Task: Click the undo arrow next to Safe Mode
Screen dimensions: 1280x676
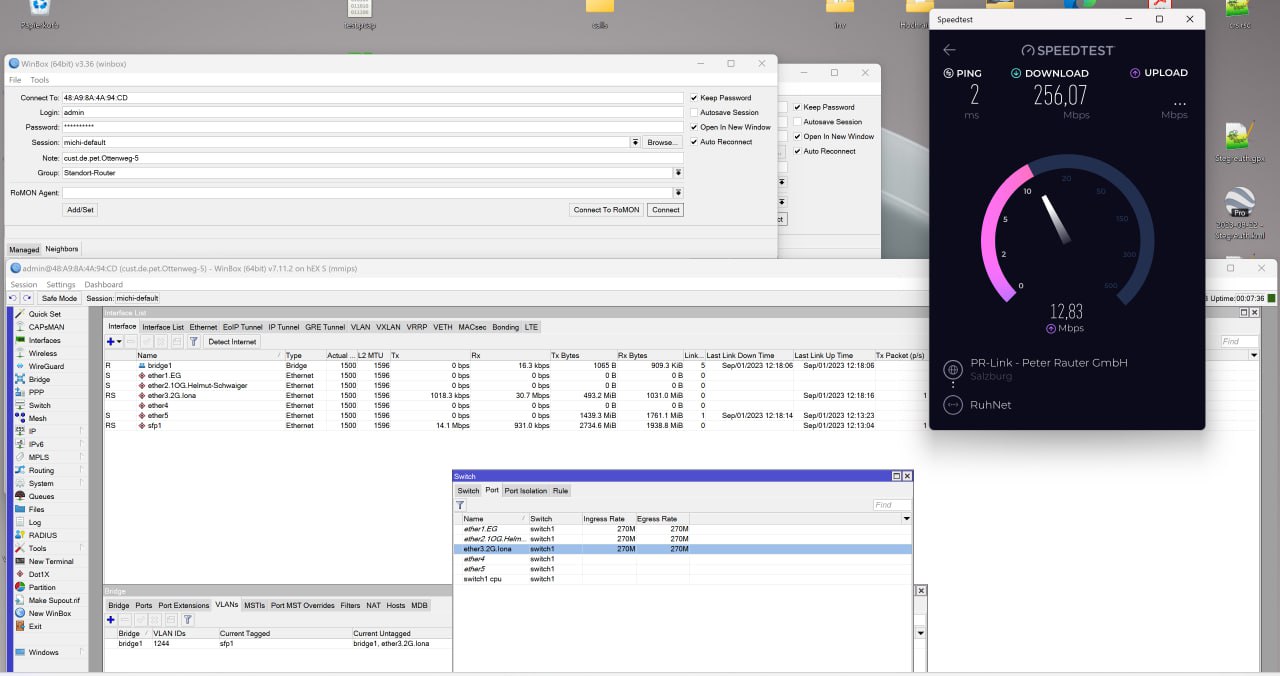Action: pyautogui.click(x=15, y=298)
